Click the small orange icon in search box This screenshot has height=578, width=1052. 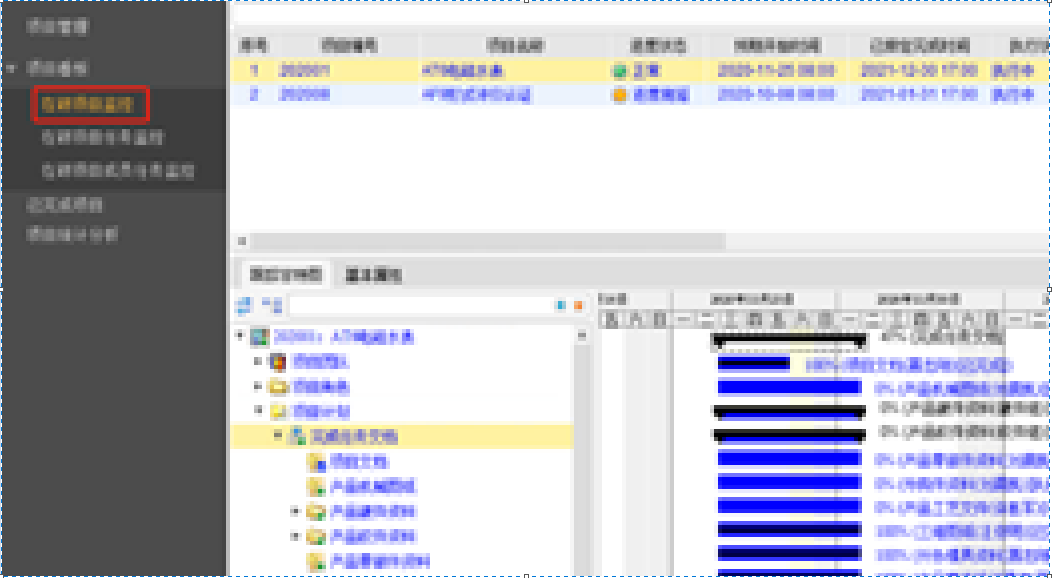click(x=578, y=306)
